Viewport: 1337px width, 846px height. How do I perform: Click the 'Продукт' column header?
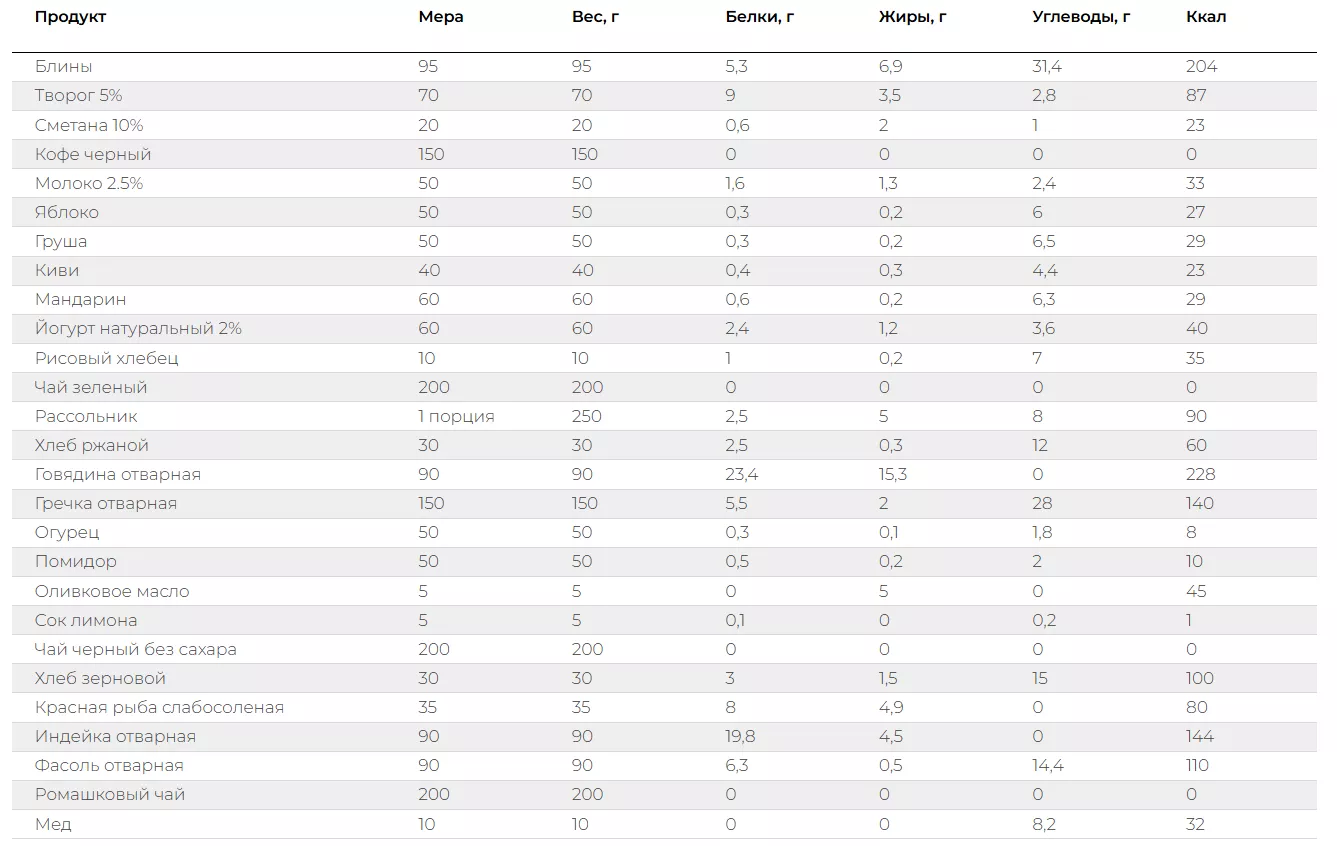pos(70,17)
